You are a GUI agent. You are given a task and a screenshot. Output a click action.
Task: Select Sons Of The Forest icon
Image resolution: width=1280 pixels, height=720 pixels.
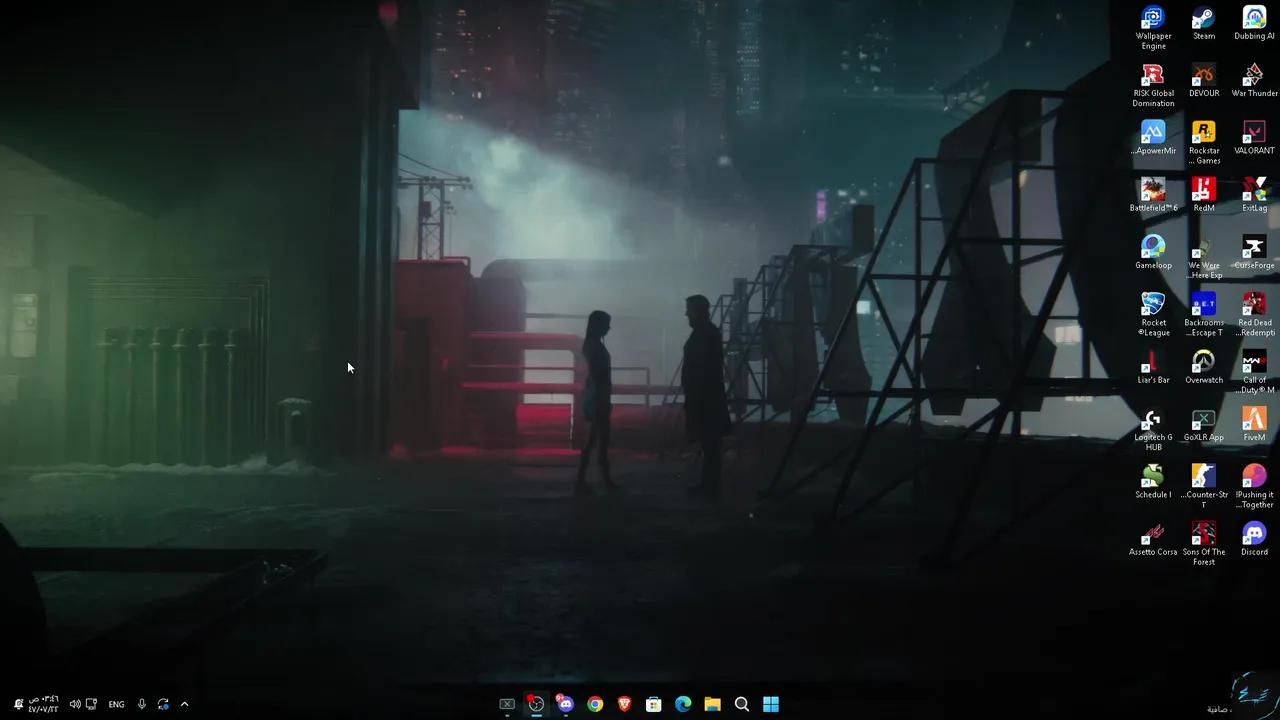click(1204, 543)
